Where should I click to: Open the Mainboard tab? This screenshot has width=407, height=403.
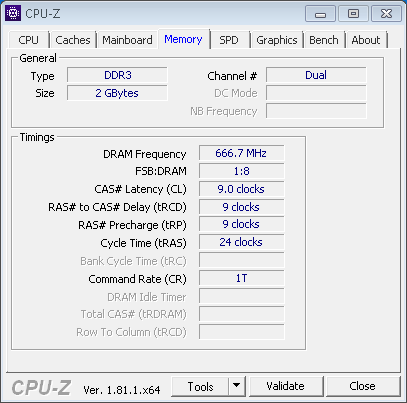click(x=127, y=40)
